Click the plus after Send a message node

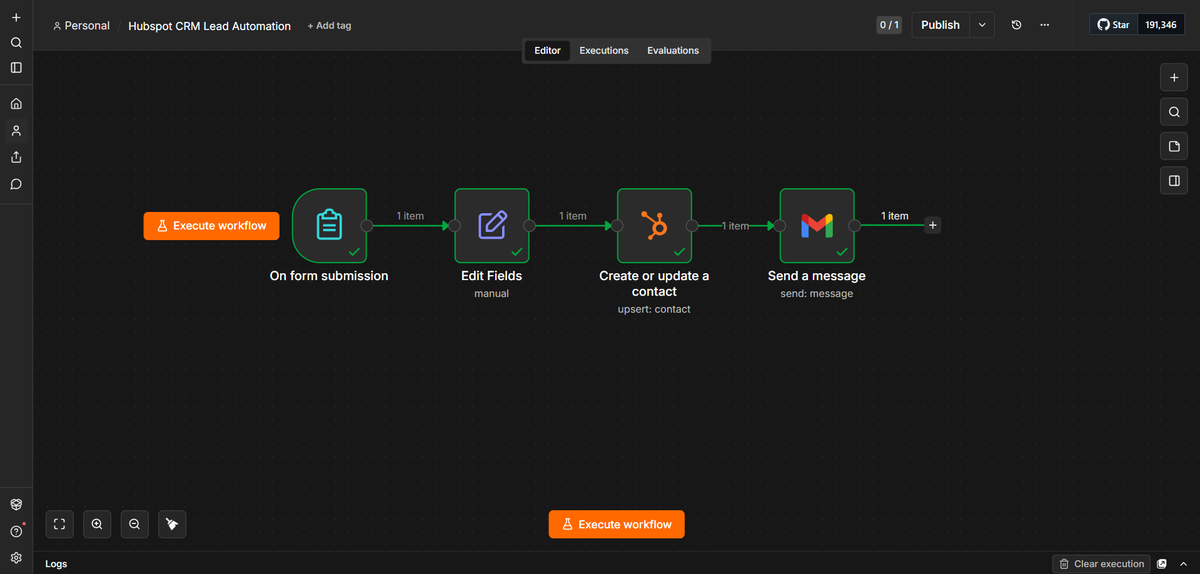[x=933, y=225]
